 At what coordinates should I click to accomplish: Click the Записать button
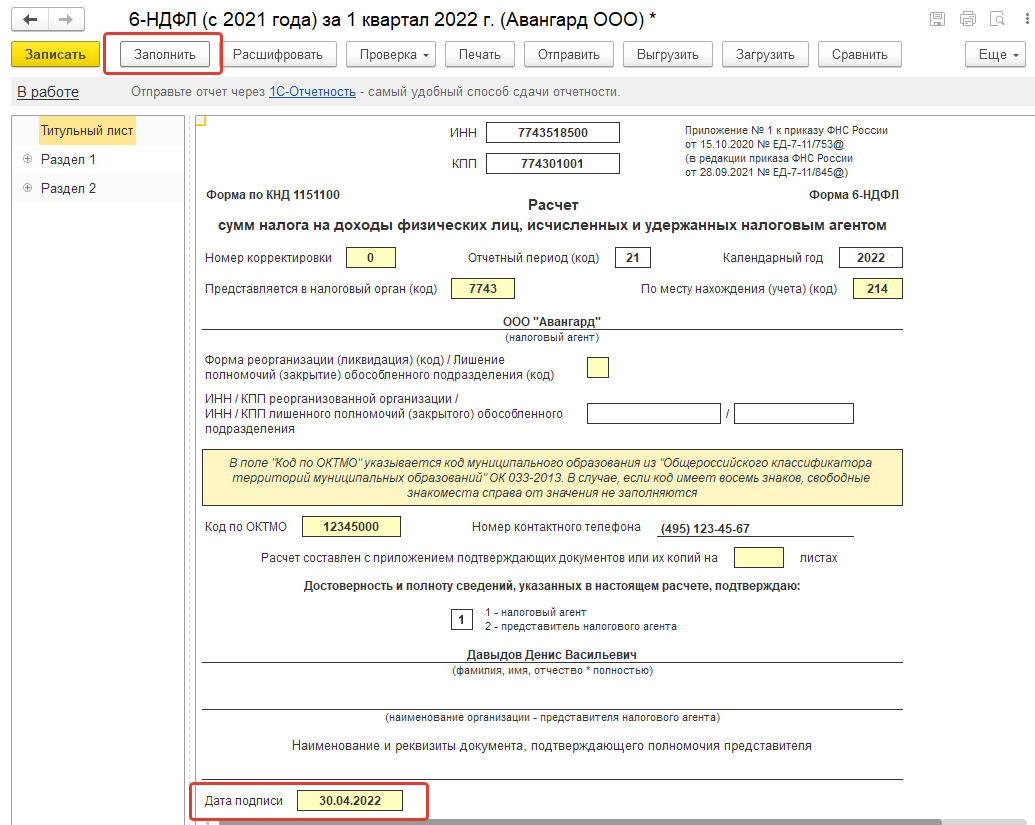click(55, 54)
